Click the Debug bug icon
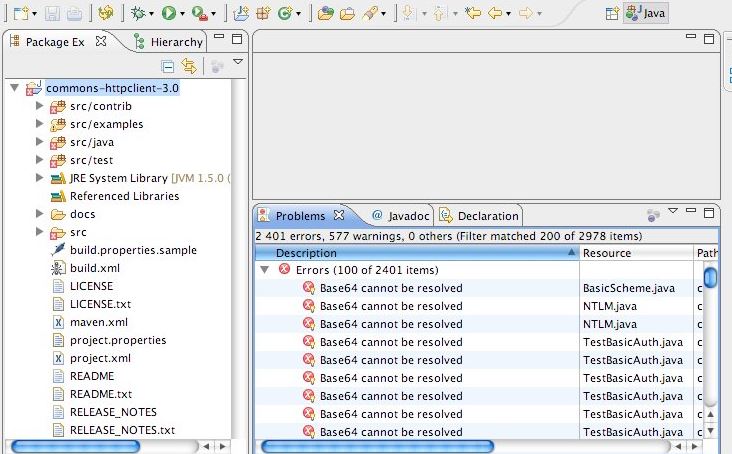The height and width of the screenshot is (454, 732). pos(138,13)
